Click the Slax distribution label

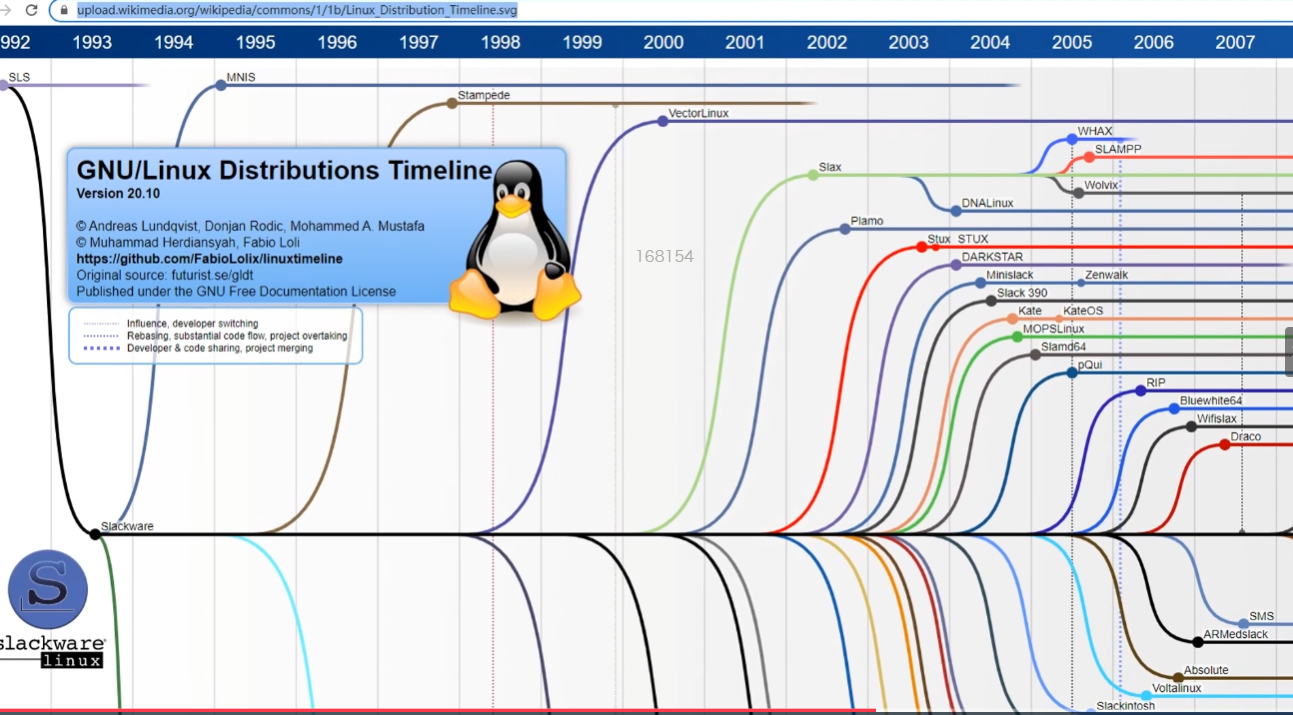pos(830,167)
